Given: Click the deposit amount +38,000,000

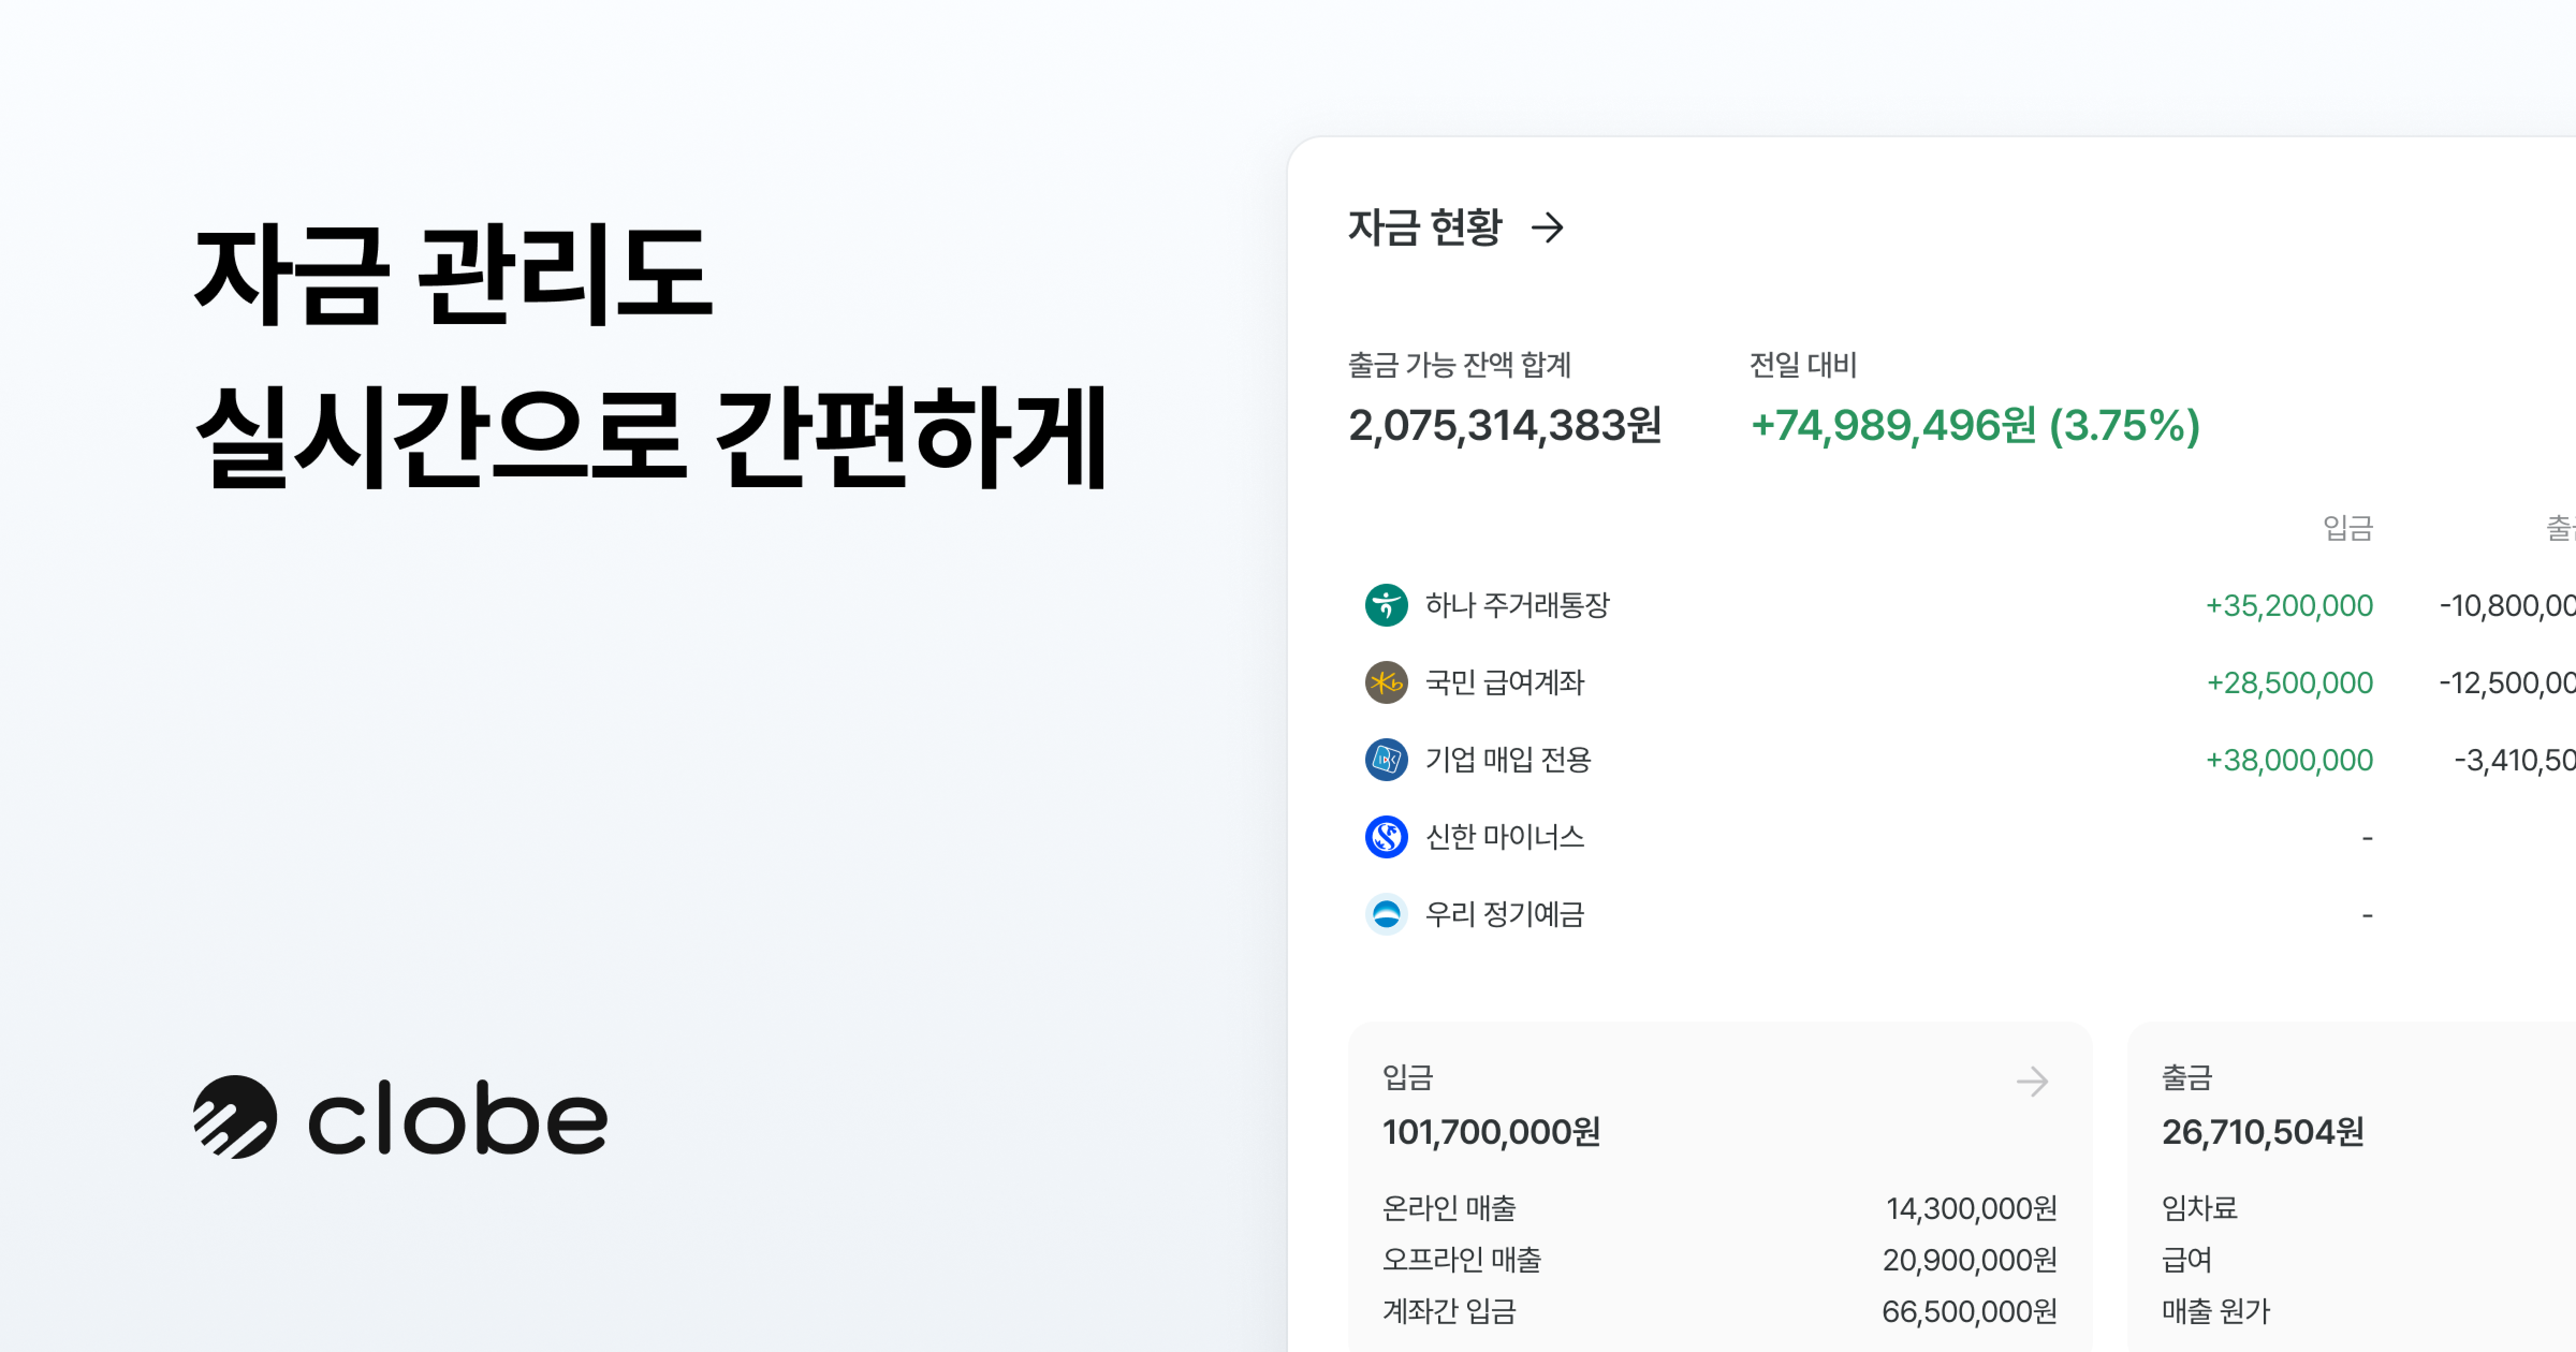Looking at the screenshot, I should tap(2289, 760).
